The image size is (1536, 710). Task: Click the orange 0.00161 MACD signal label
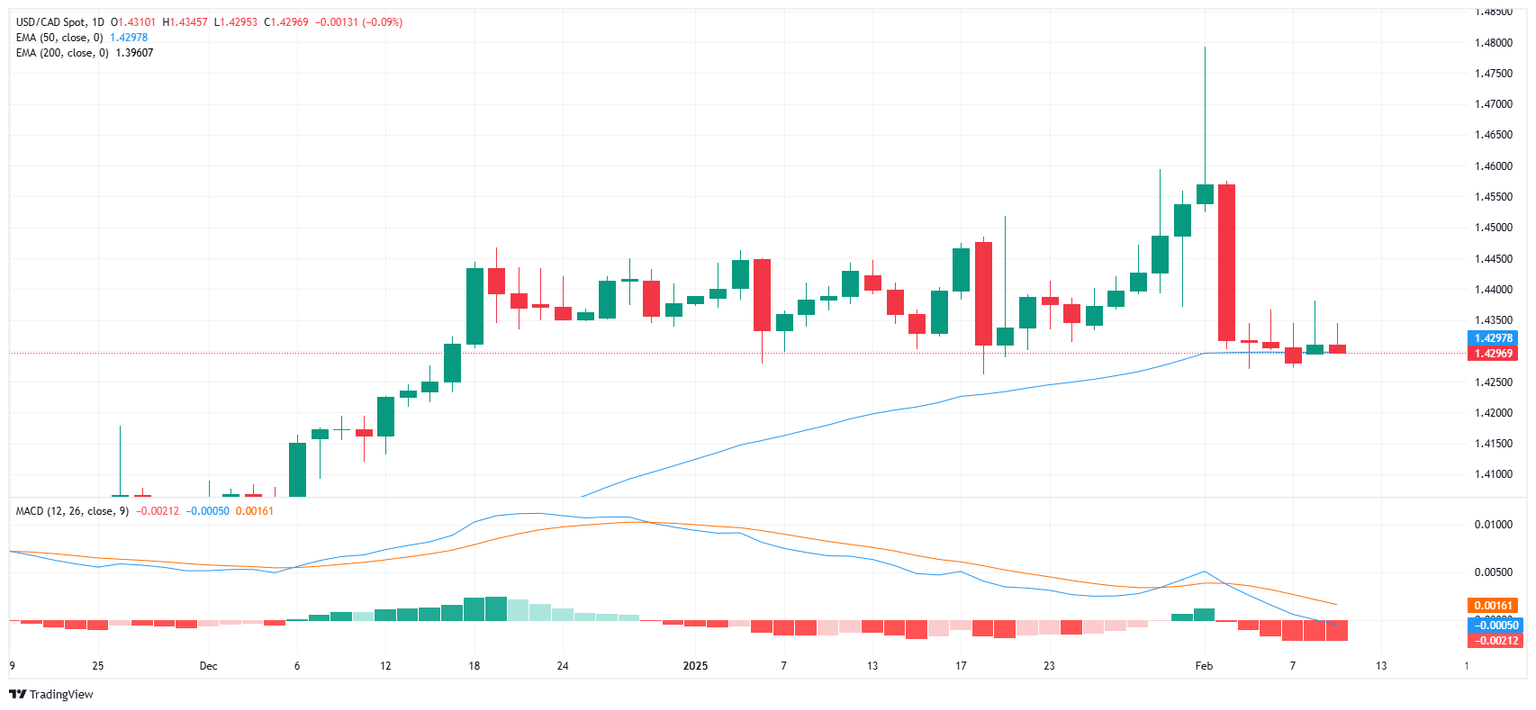click(1495, 605)
